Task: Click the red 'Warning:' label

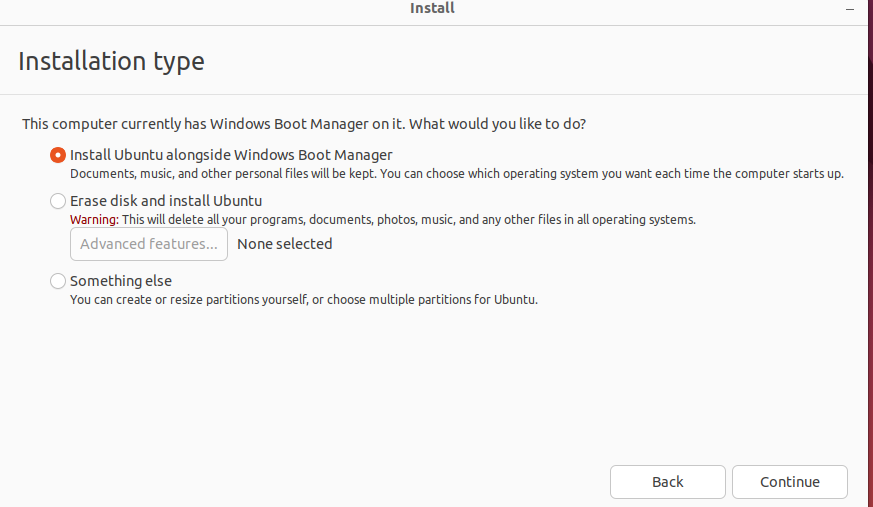Action: click(94, 220)
